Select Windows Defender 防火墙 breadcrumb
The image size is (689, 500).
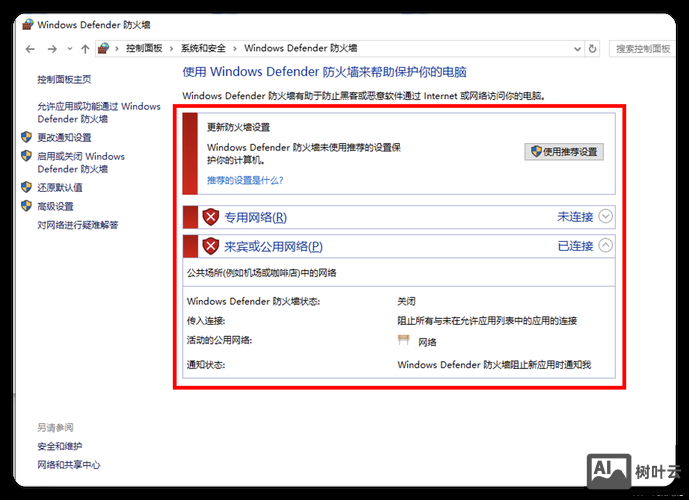click(301, 48)
